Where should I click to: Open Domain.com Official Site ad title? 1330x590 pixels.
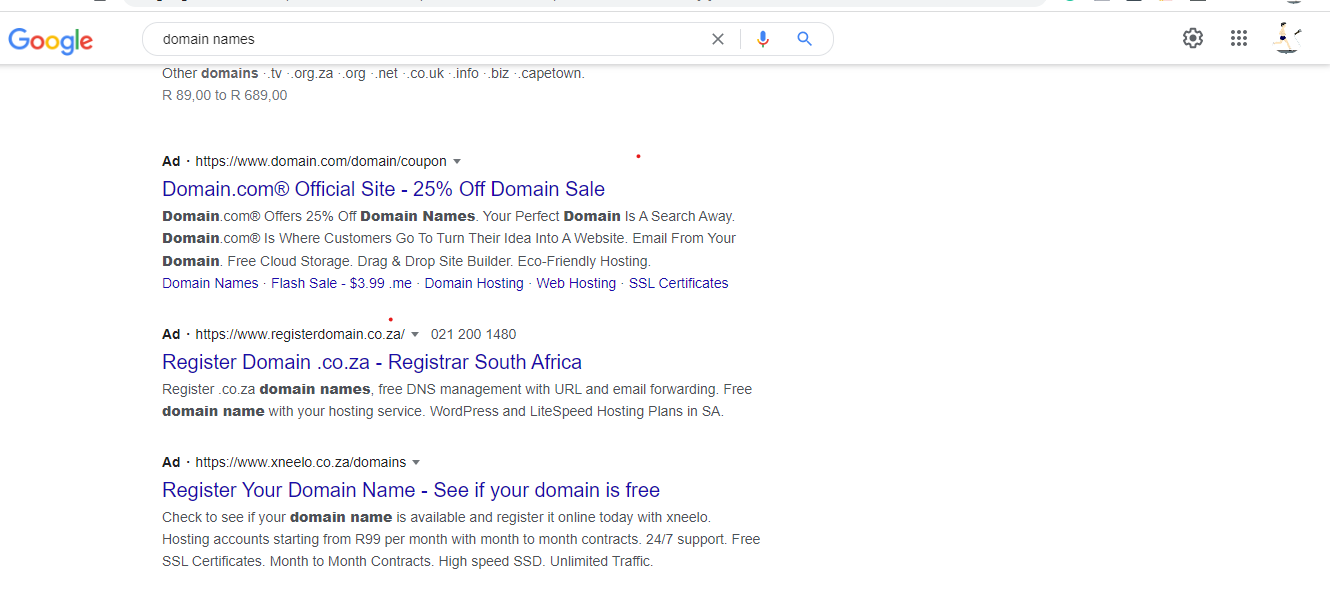click(383, 189)
